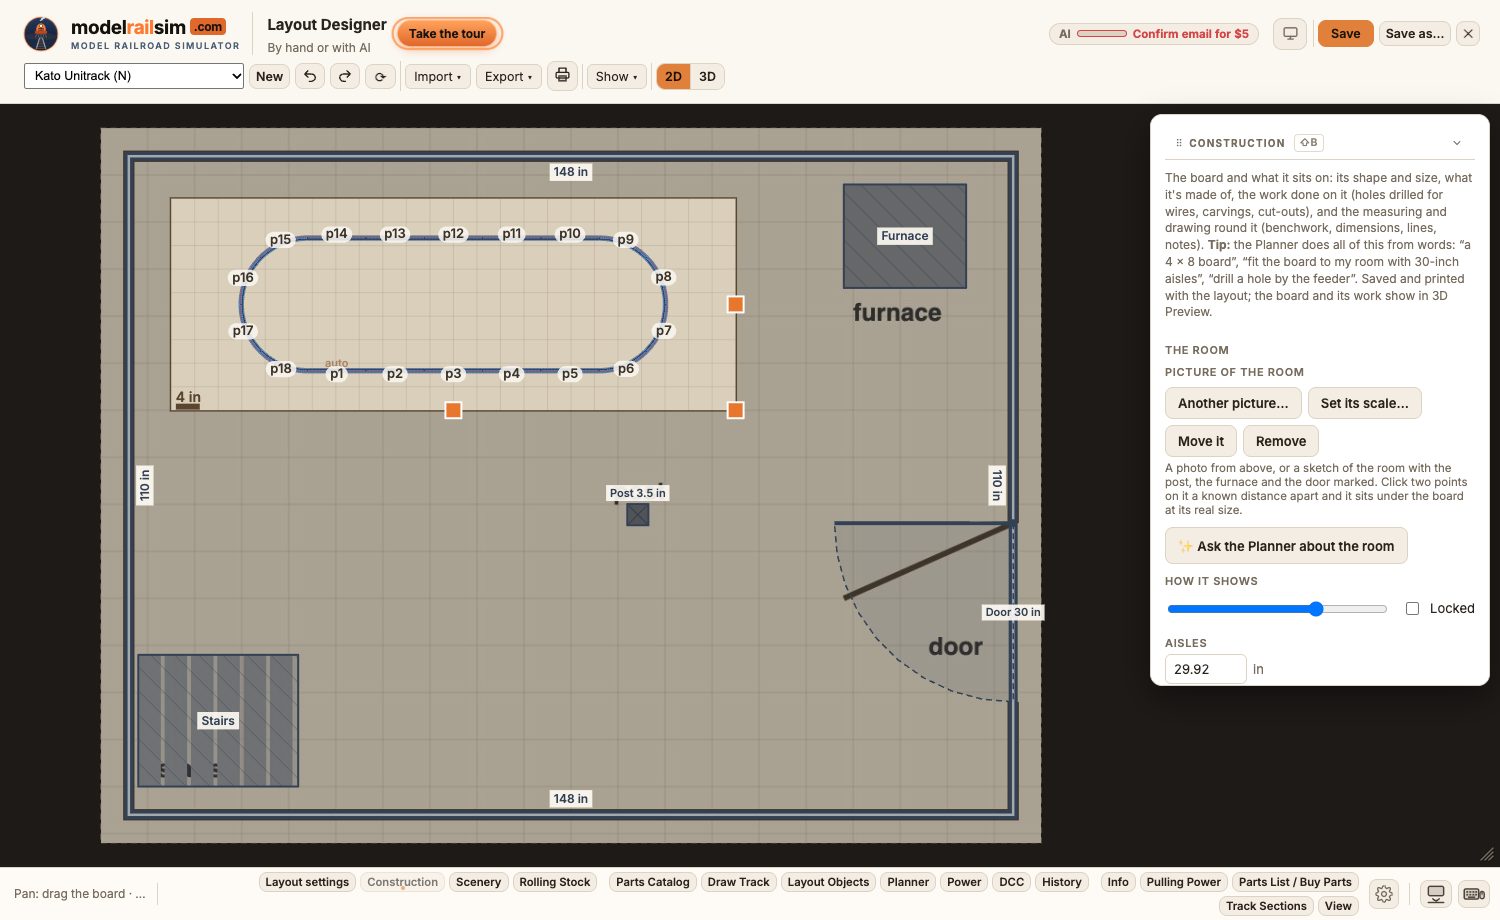Open the Layout settings tab
1500x920 pixels.
click(307, 882)
